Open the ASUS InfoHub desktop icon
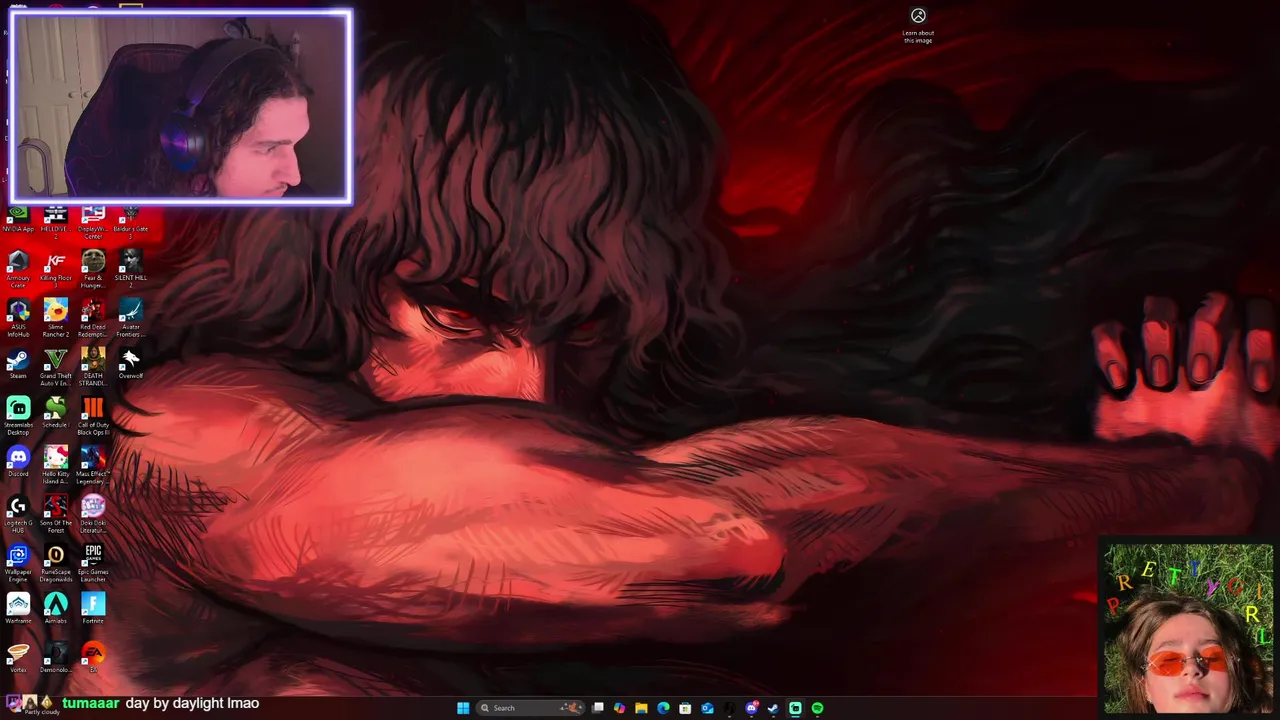The width and height of the screenshot is (1280, 720). point(18,318)
